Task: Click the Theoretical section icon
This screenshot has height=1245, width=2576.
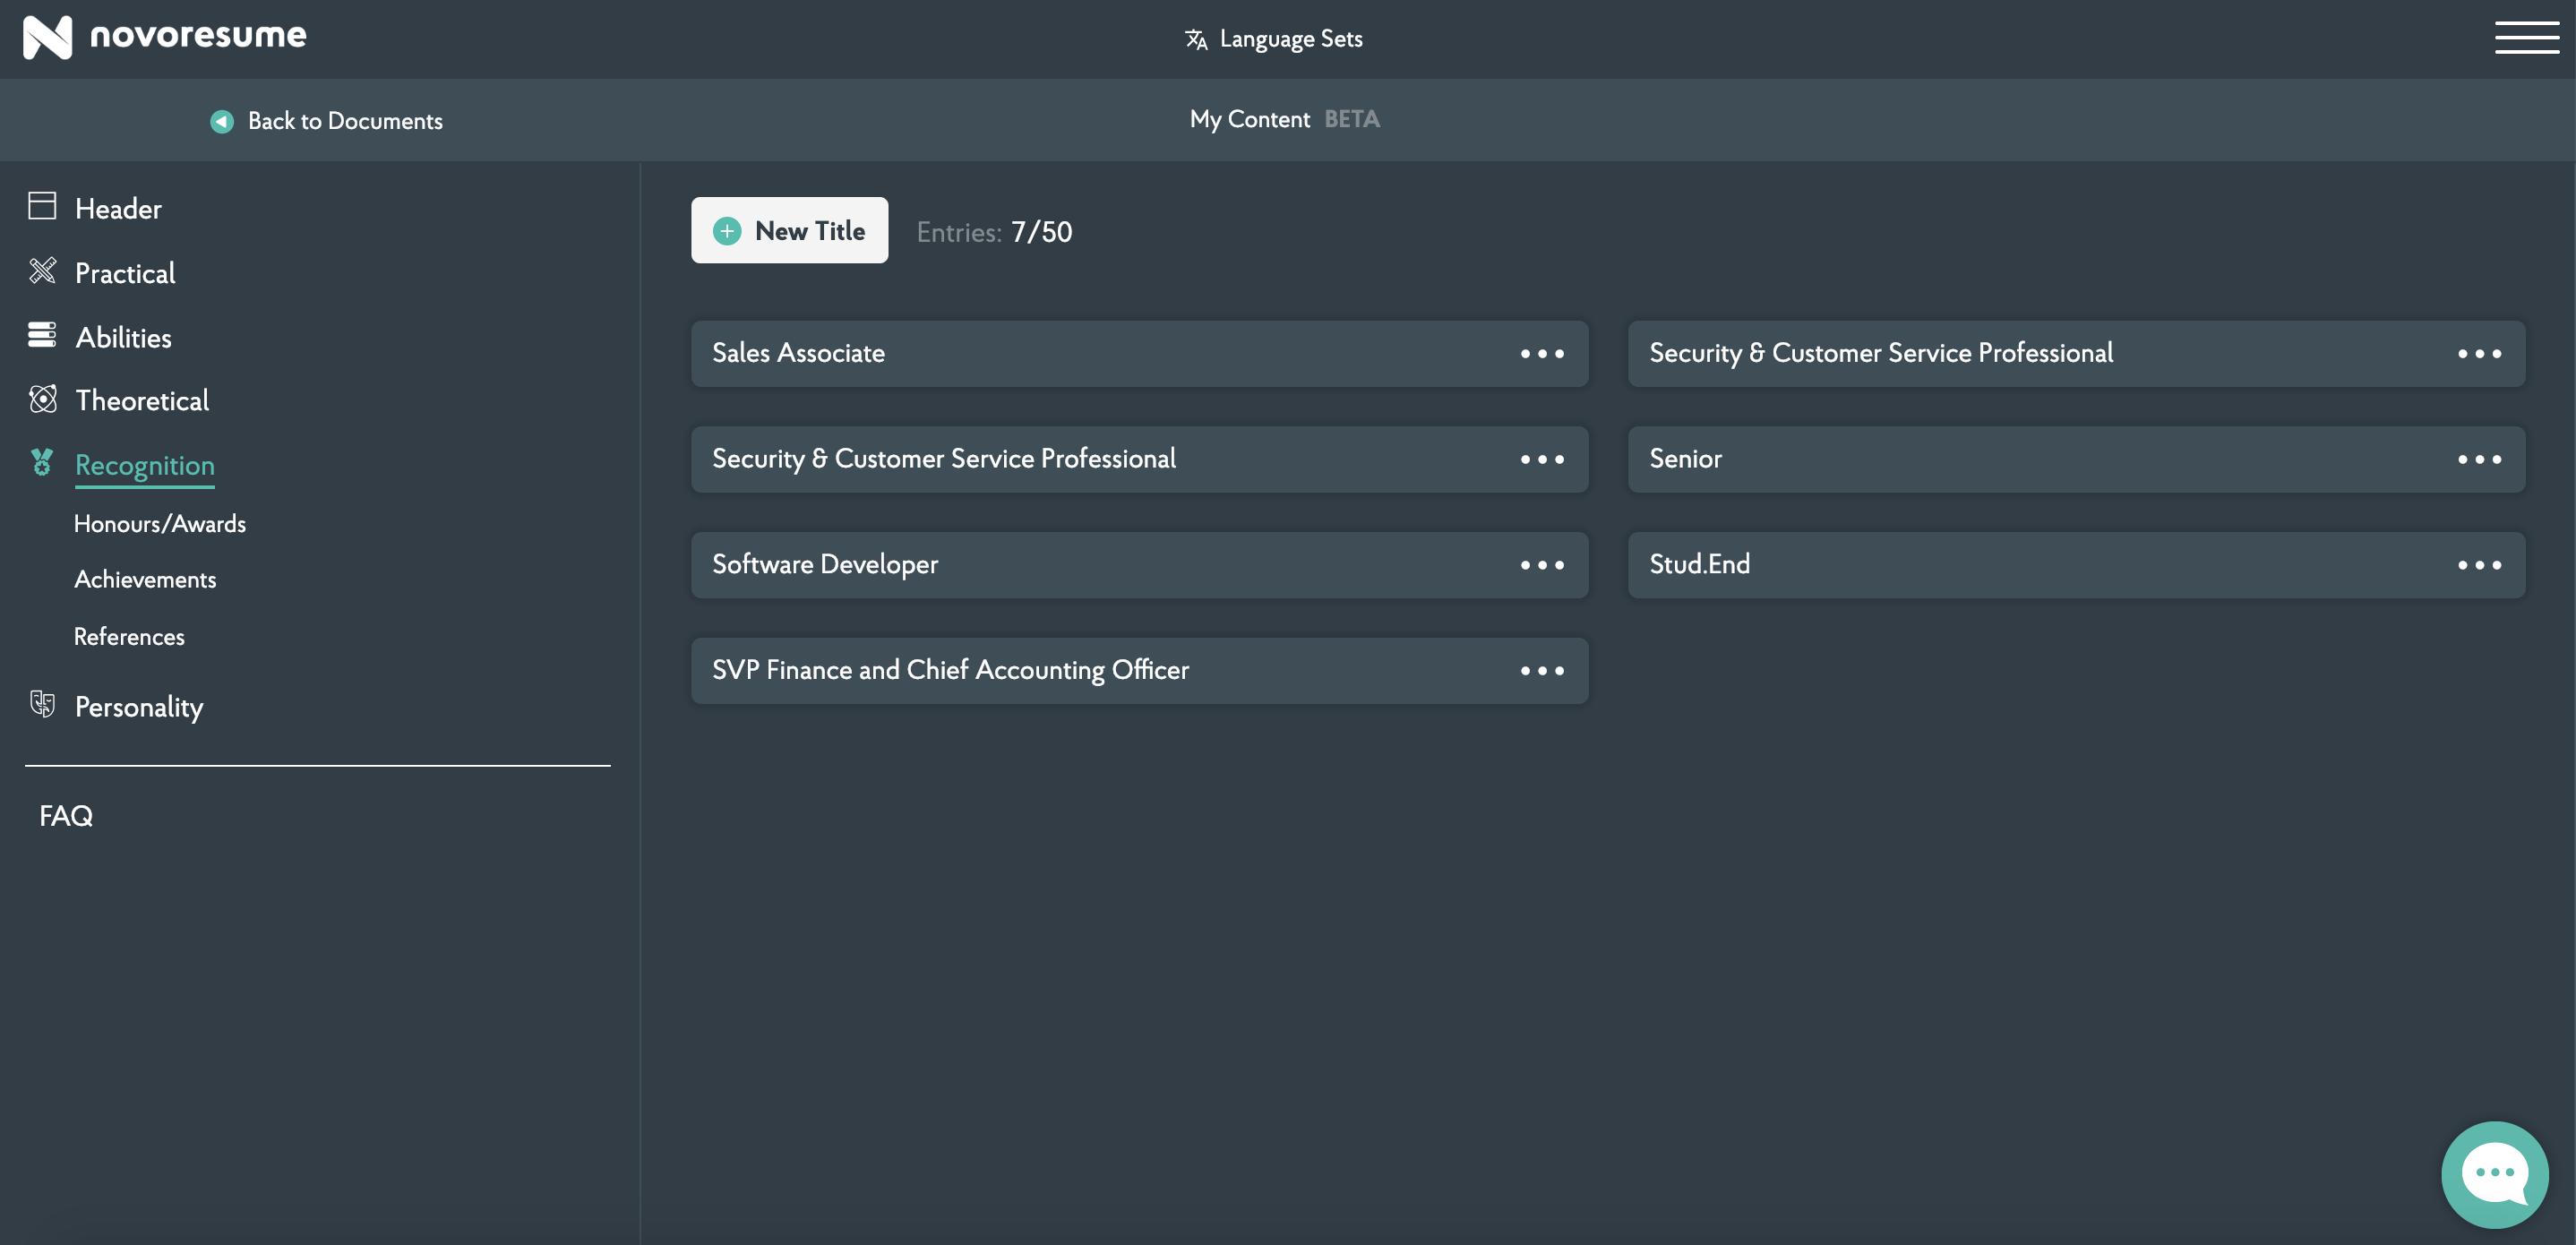Action: point(41,399)
